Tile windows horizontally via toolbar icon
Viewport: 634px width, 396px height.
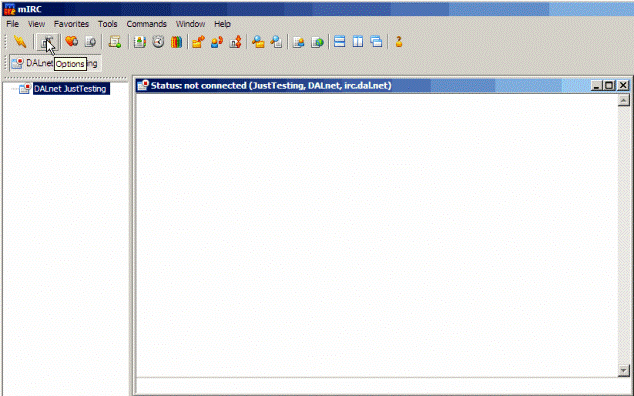[x=340, y=42]
